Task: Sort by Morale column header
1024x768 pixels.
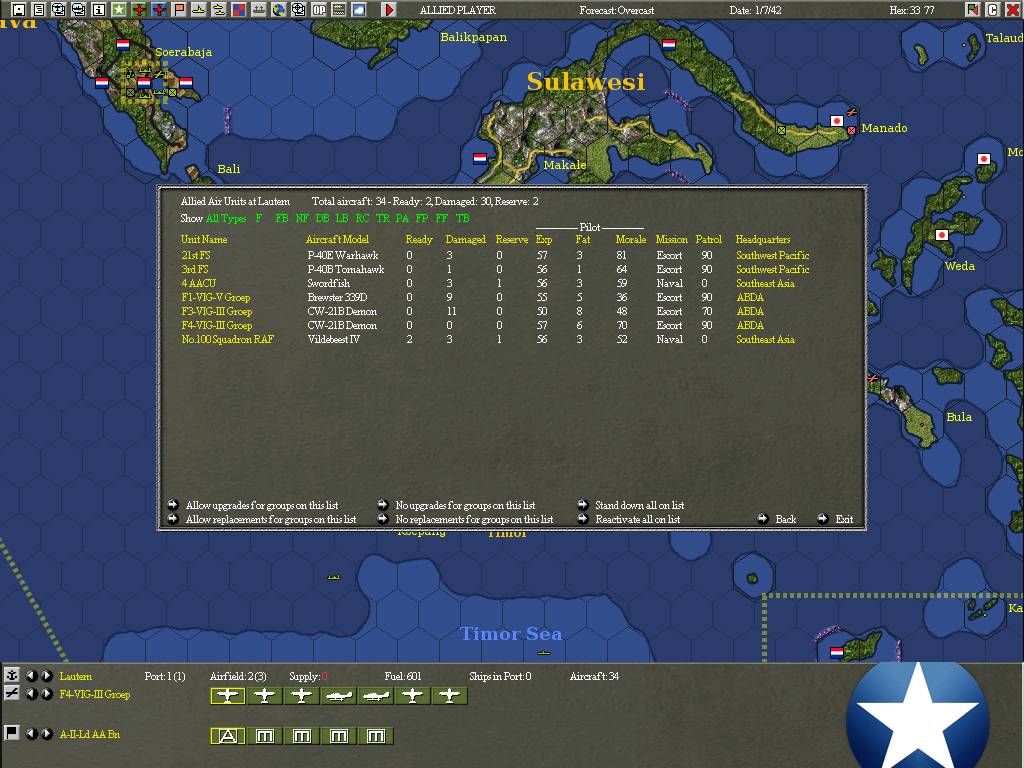Action: pyautogui.click(x=631, y=240)
